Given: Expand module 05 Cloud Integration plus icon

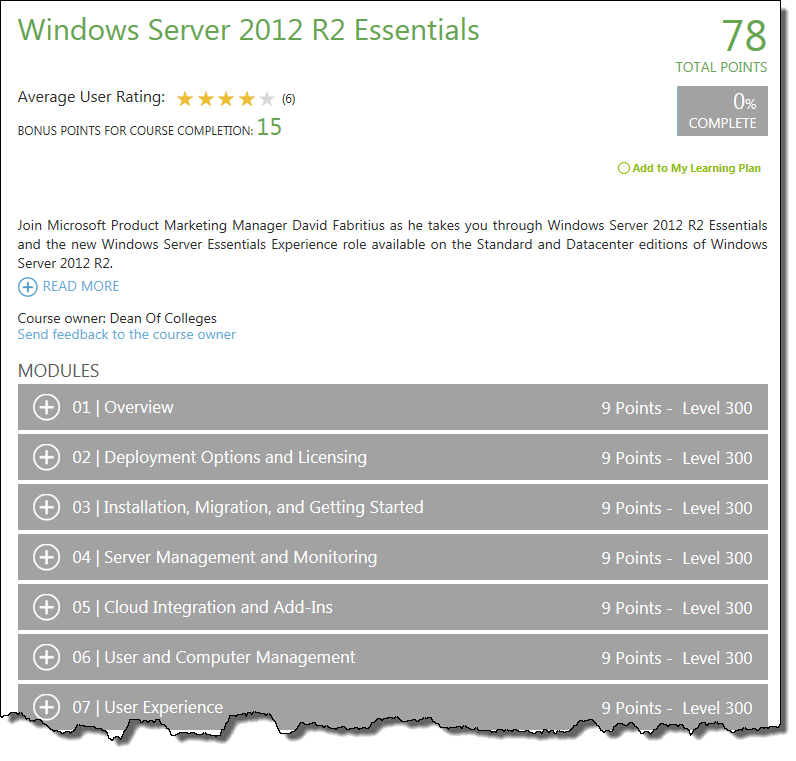Looking at the screenshot, I should coord(46,607).
